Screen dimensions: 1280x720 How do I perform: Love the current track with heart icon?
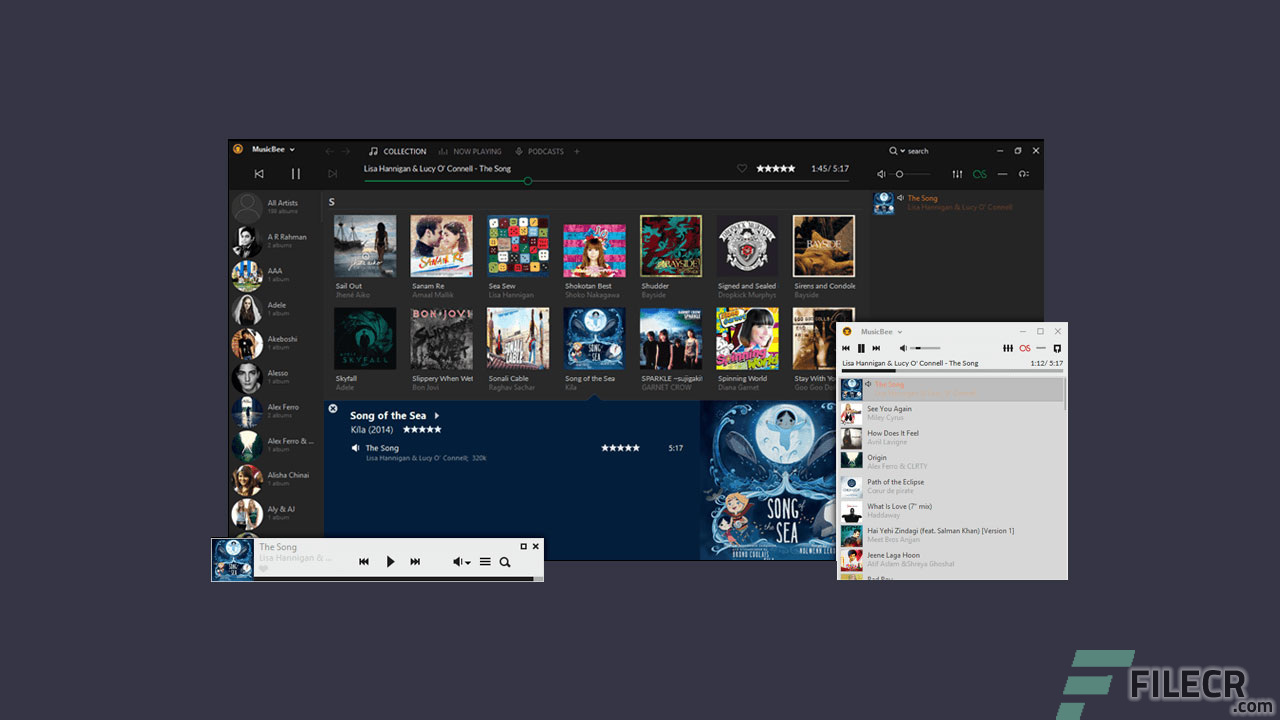[x=742, y=169]
